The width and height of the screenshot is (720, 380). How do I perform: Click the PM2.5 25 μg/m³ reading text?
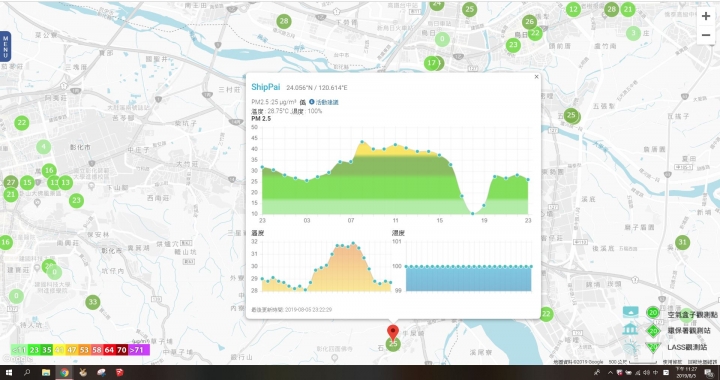tap(274, 102)
